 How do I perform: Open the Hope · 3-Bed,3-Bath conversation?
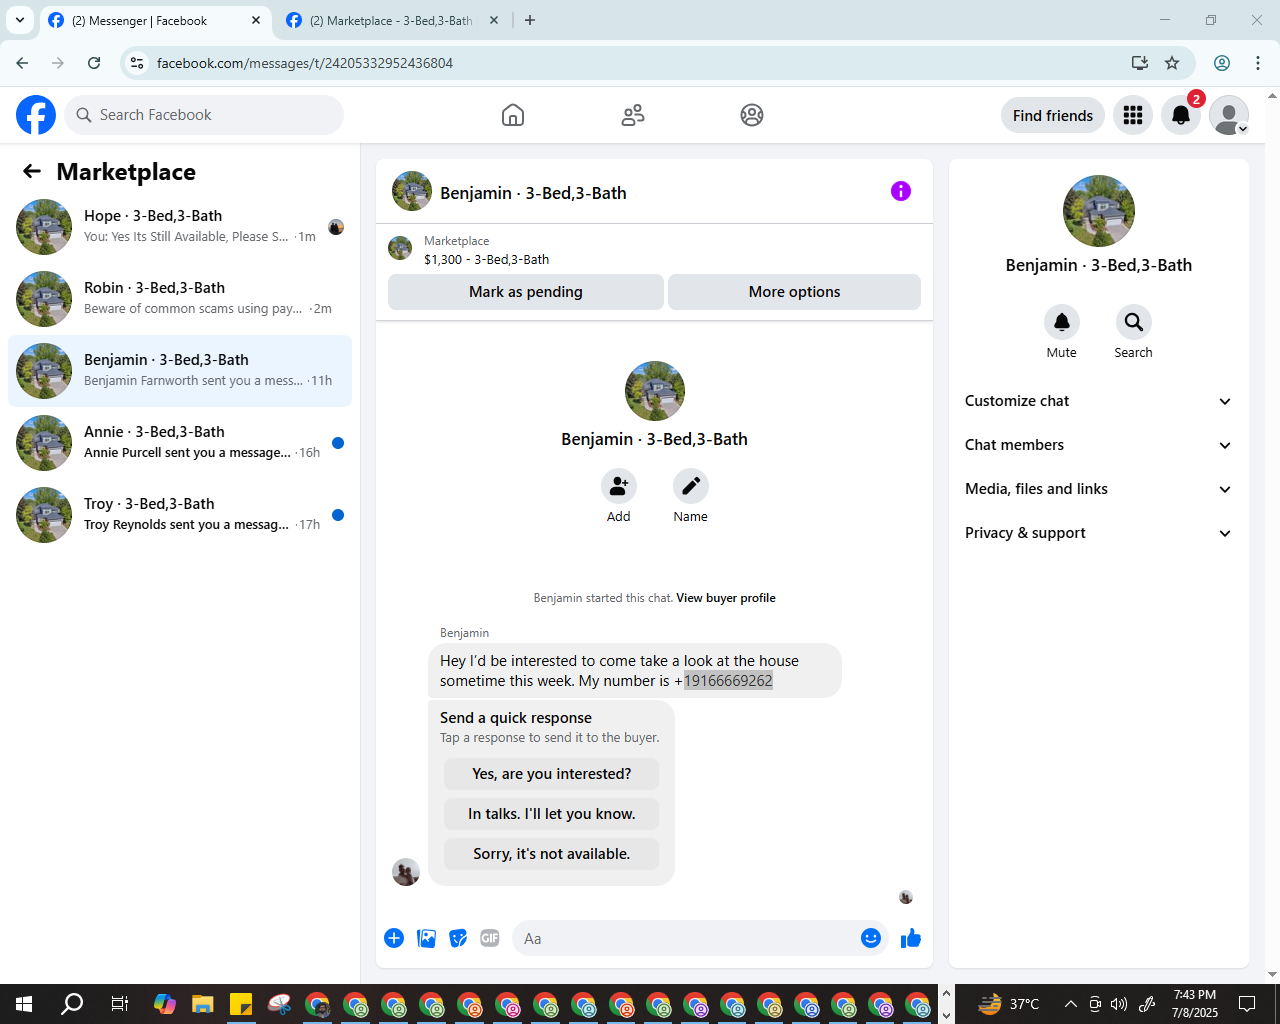coord(180,227)
